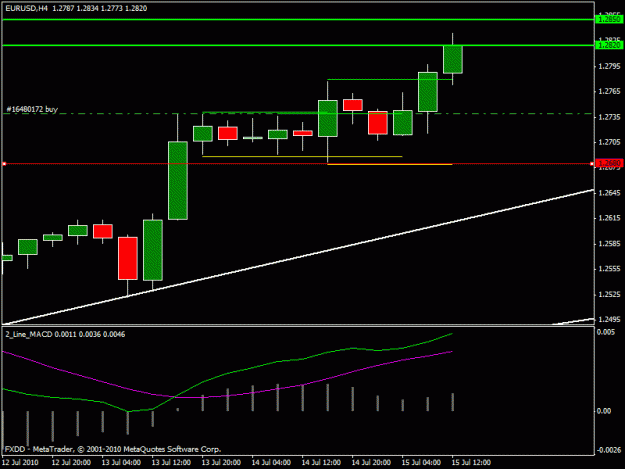Click the 15 Jul 12:00 time label
The image size is (625, 469).
point(471,462)
